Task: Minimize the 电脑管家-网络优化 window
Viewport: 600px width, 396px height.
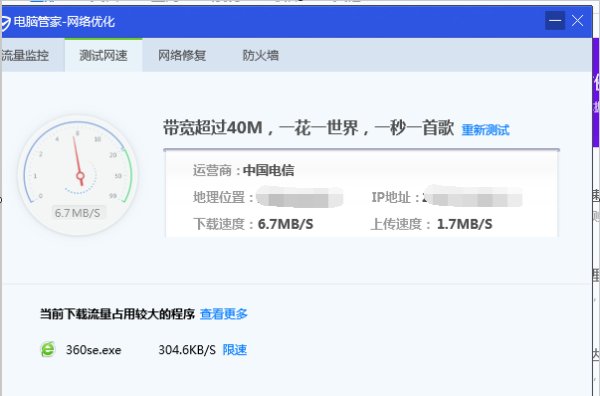Action: click(x=555, y=21)
